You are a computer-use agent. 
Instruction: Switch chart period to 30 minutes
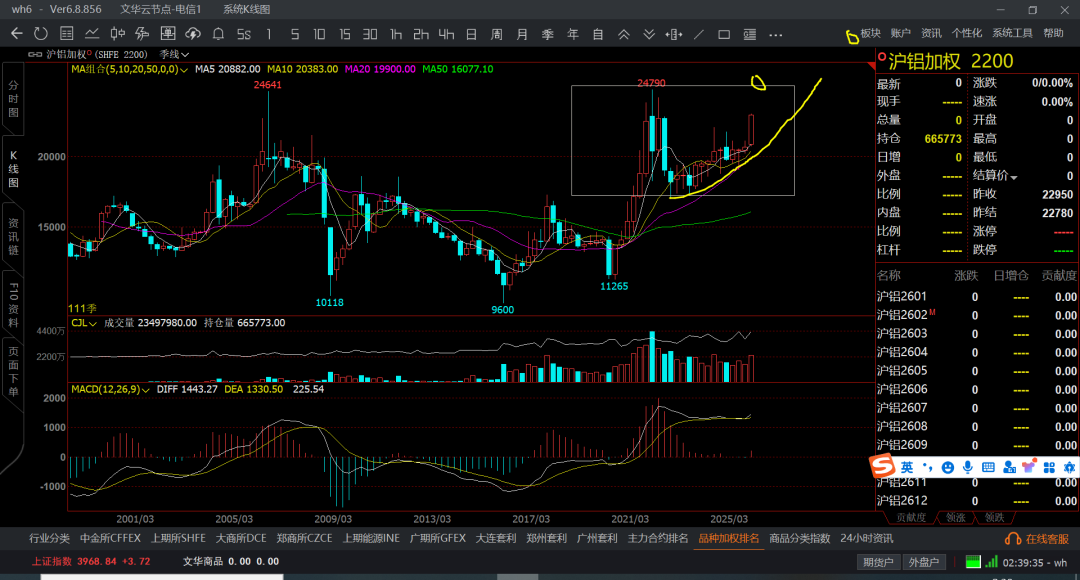click(x=370, y=34)
